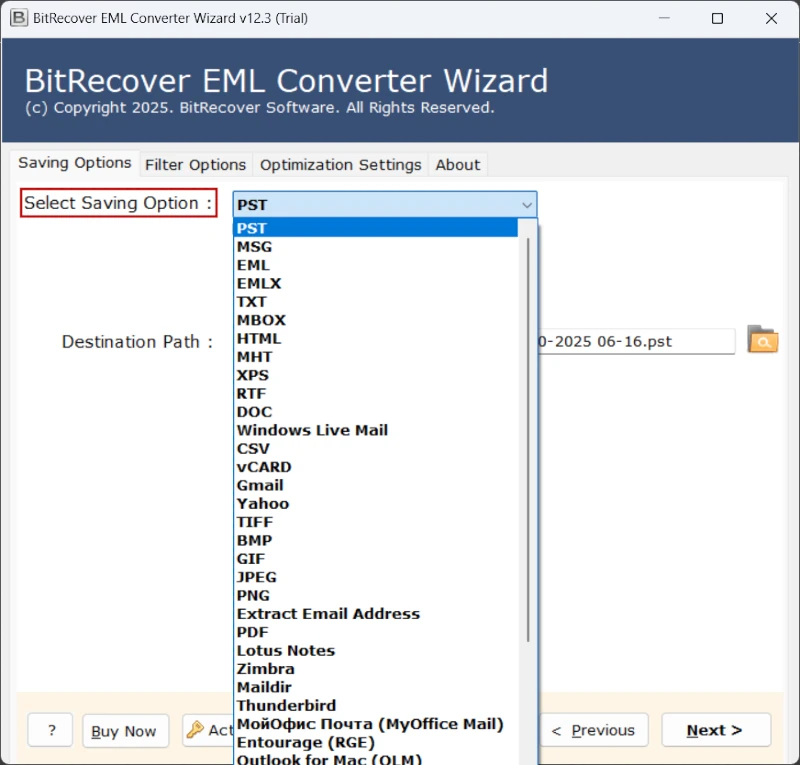Select PST in the dropdown list
The image size is (800, 765).
(376, 228)
